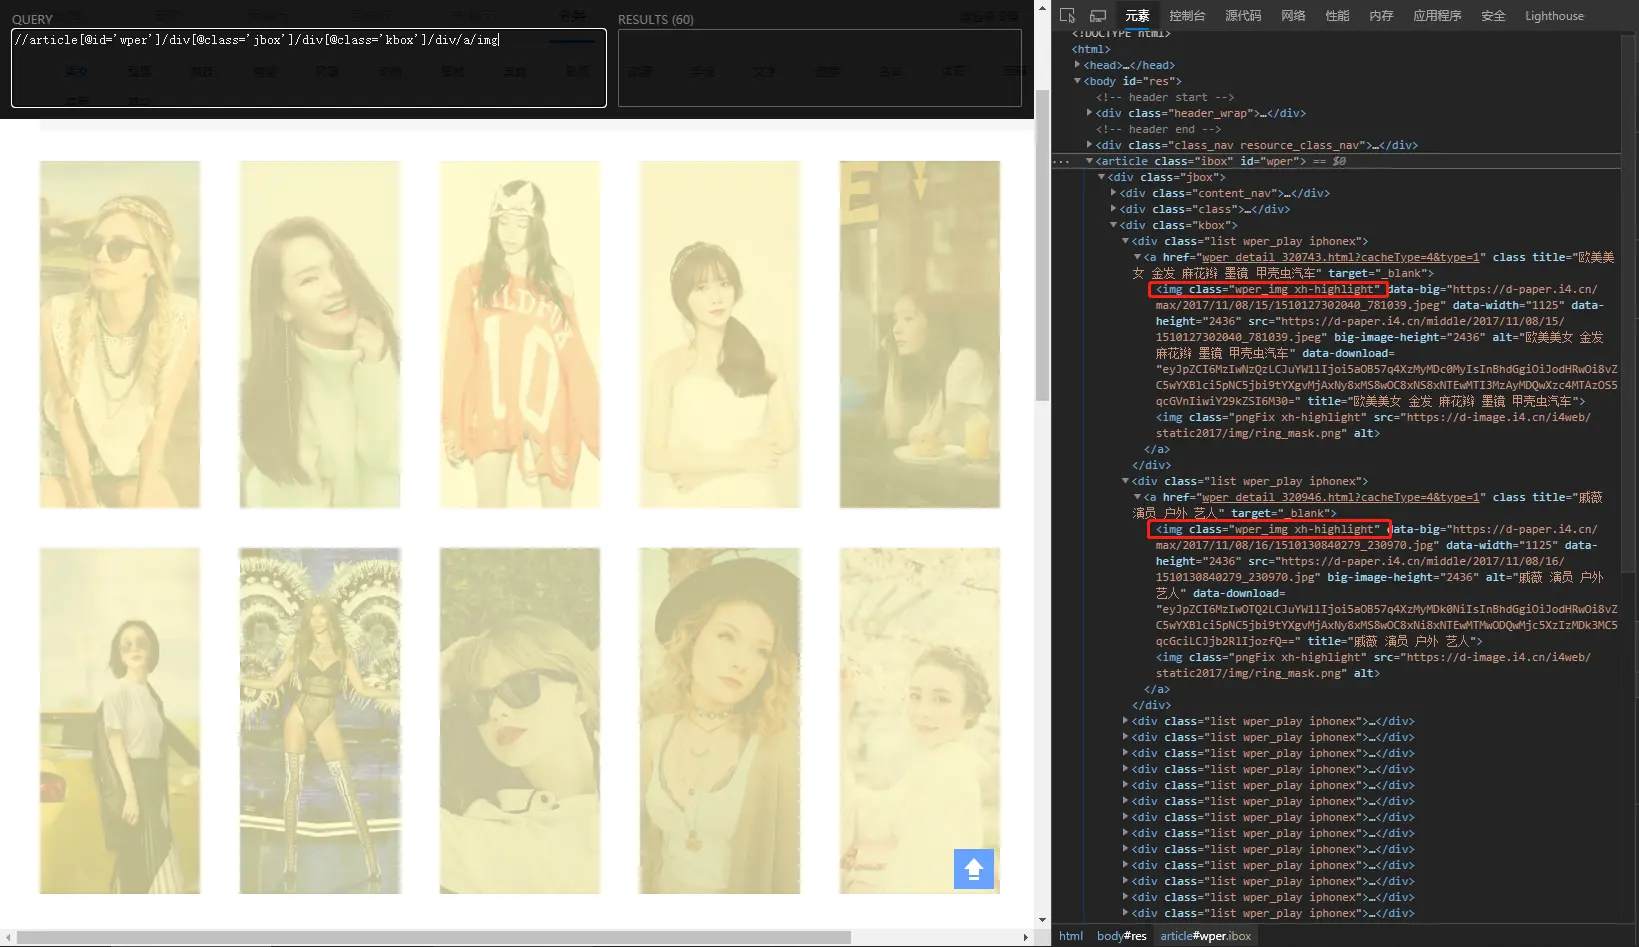1639x947 pixels.
Task: Switch to the 控制台 console tab
Action: [x=1187, y=15]
